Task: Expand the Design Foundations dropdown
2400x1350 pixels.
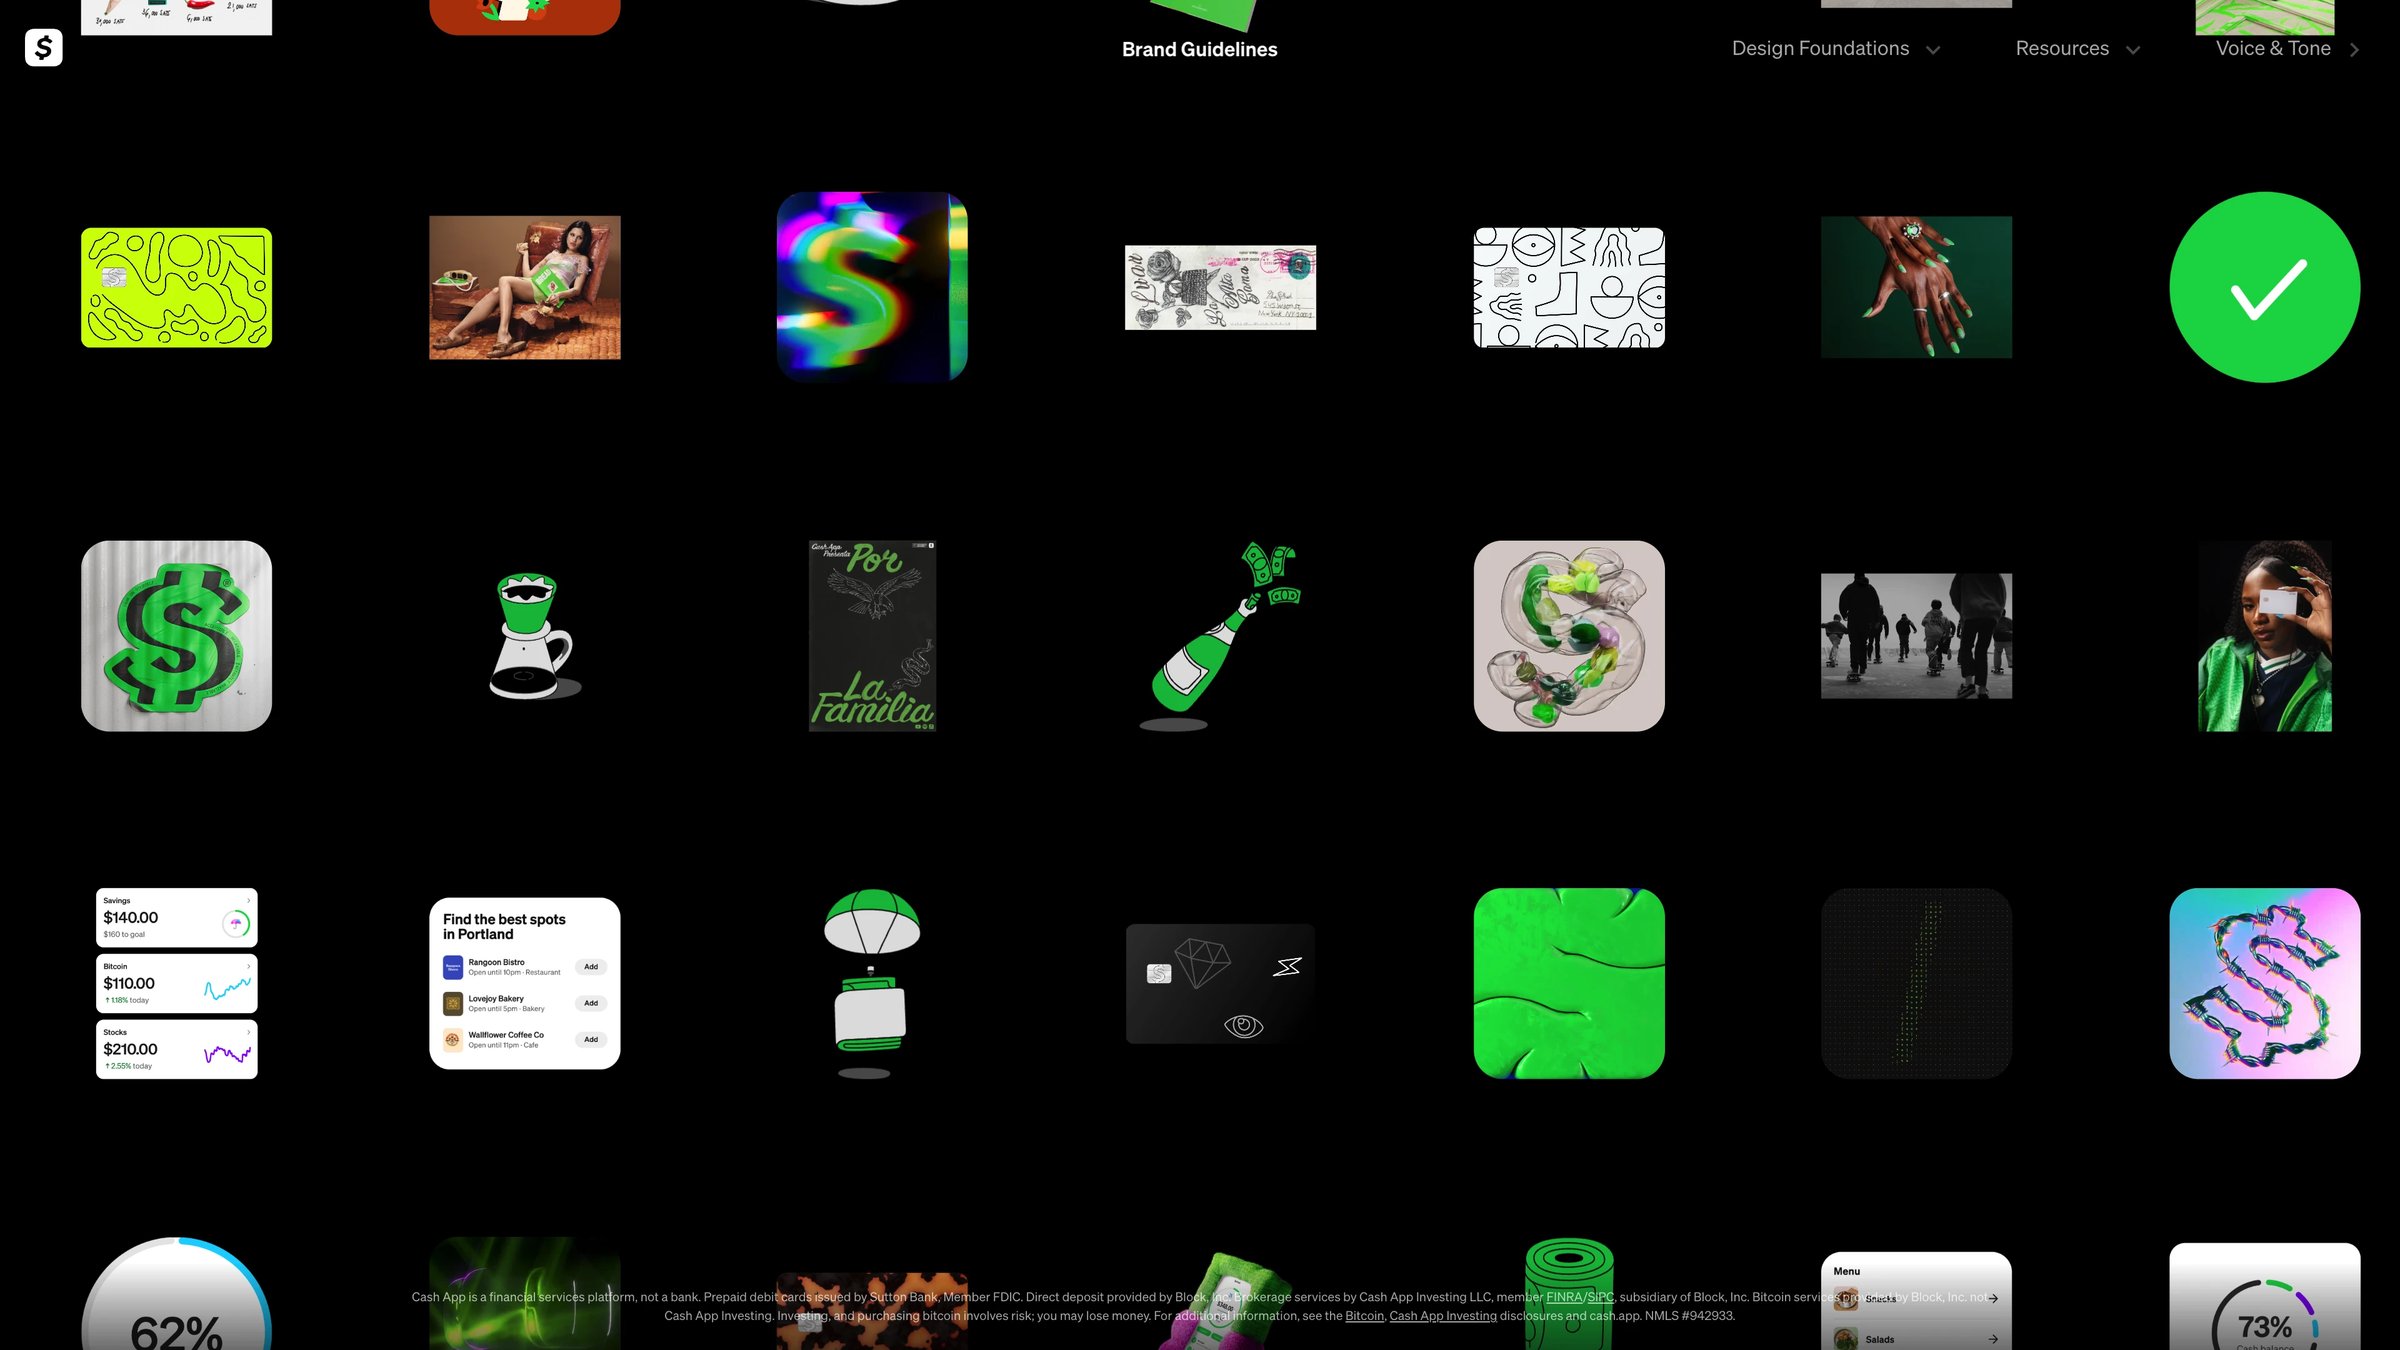Action: pyautogui.click(x=1835, y=48)
